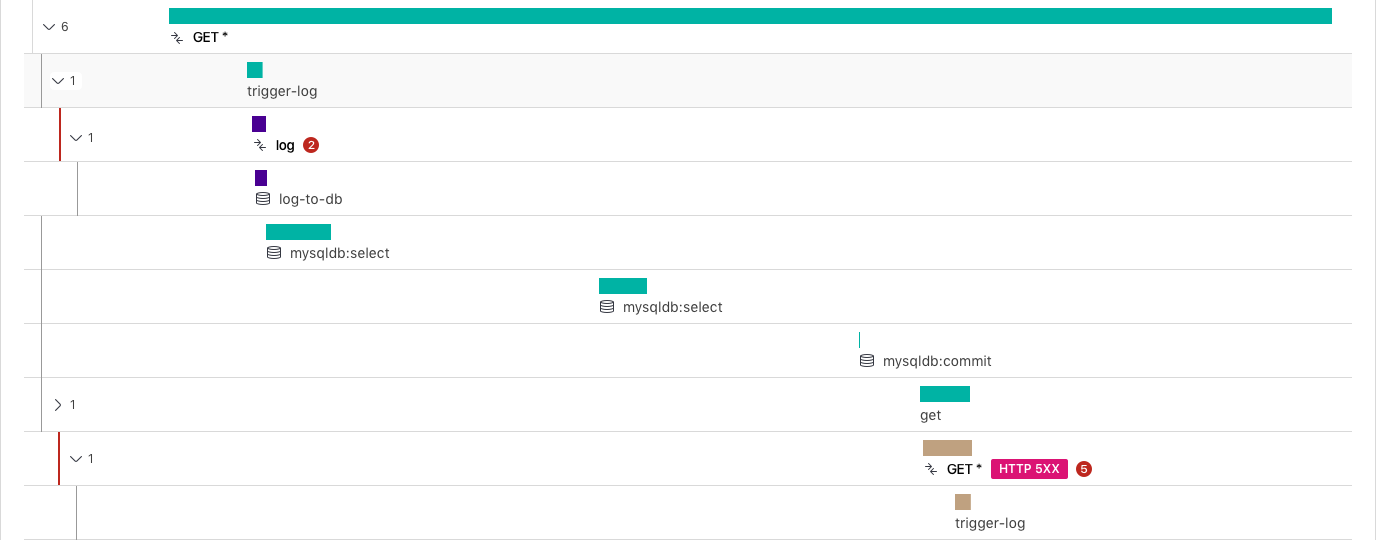Click the tan trigger-log duration bar

(x=962, y=502)
